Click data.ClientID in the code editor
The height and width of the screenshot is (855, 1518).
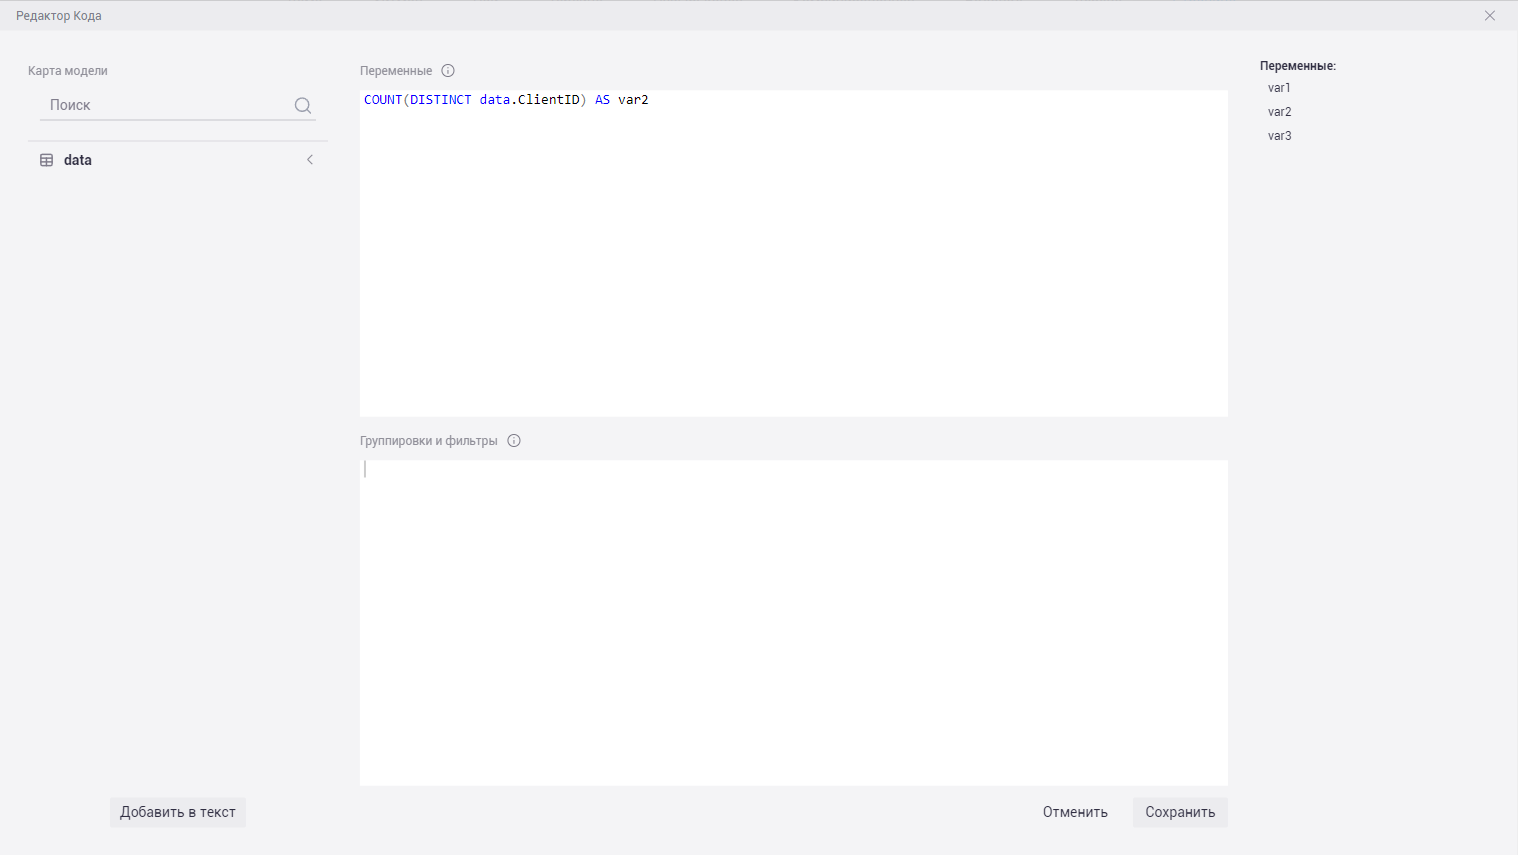[x=529, y=100]
